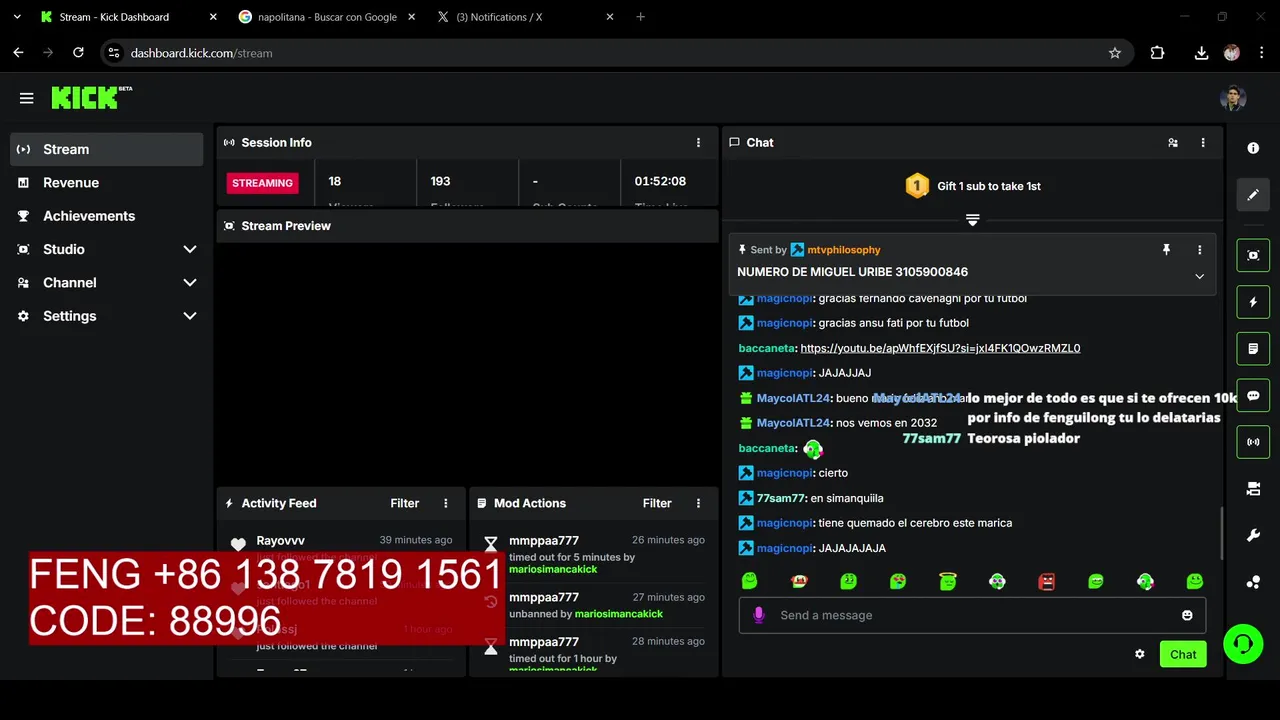
Task: Open the Activity Feed Filter
Action: [404, 503]
